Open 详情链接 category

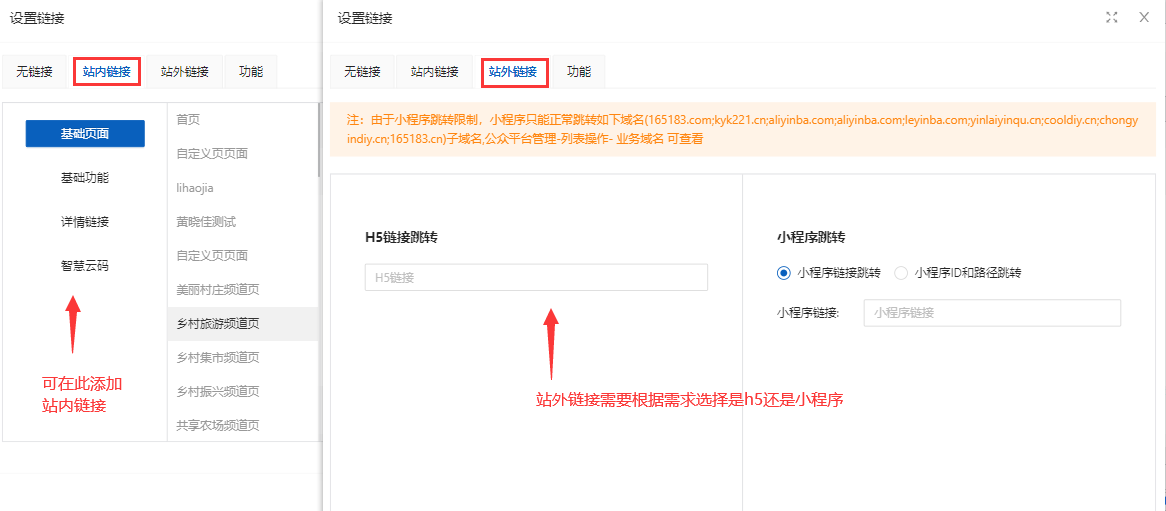(85, 222)
